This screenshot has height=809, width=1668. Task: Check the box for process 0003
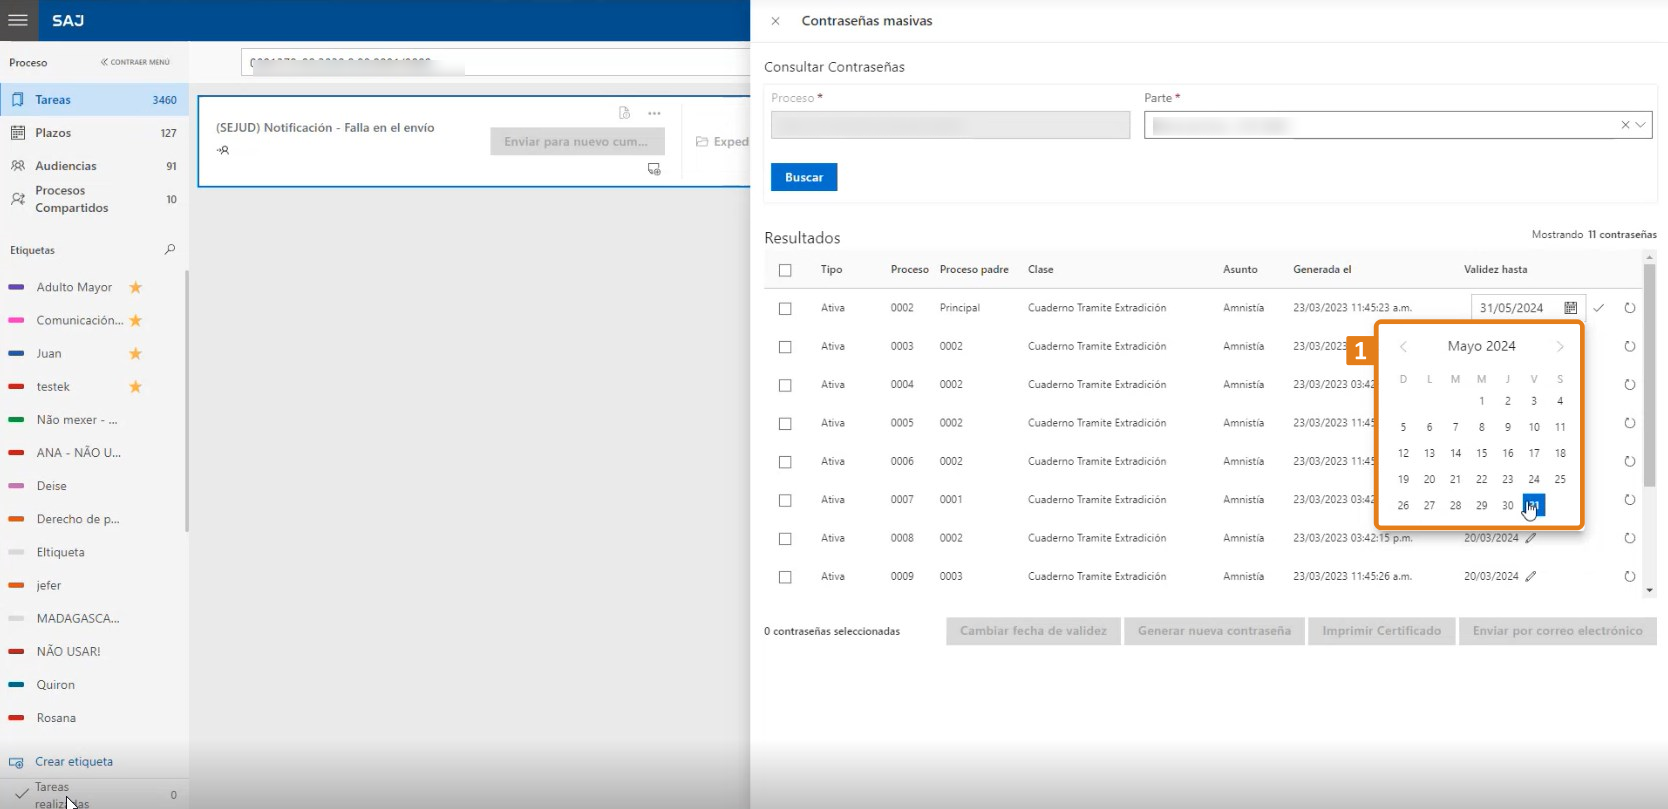point(785,347)
